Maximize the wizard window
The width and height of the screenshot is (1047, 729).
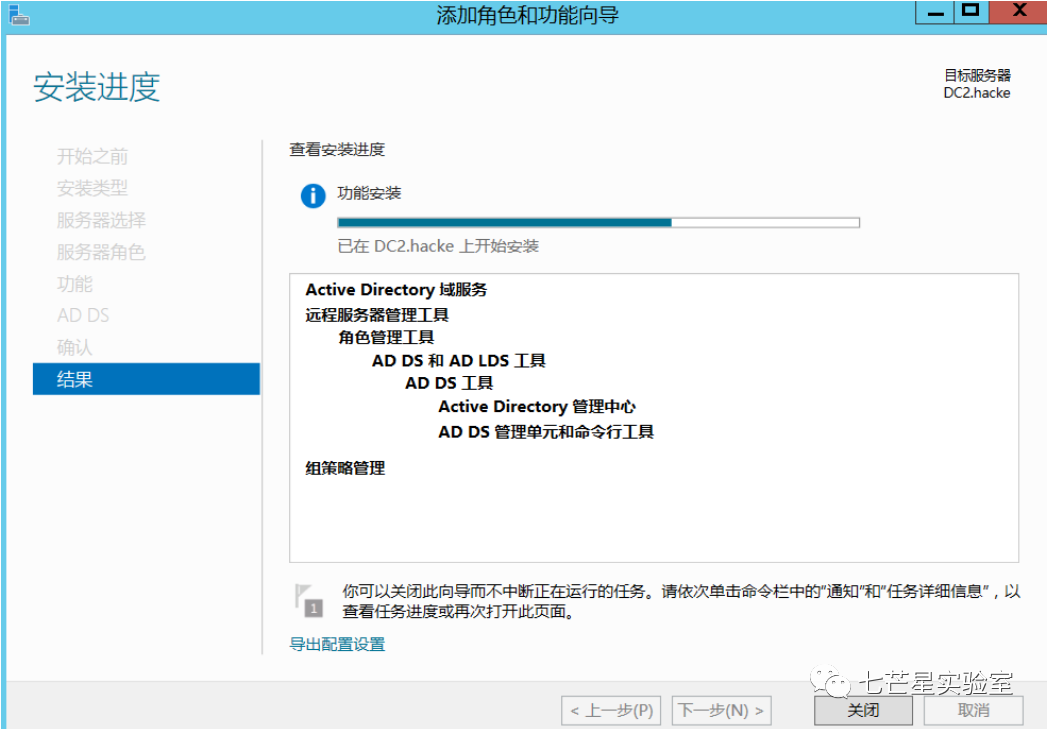[x=971, y=12]
